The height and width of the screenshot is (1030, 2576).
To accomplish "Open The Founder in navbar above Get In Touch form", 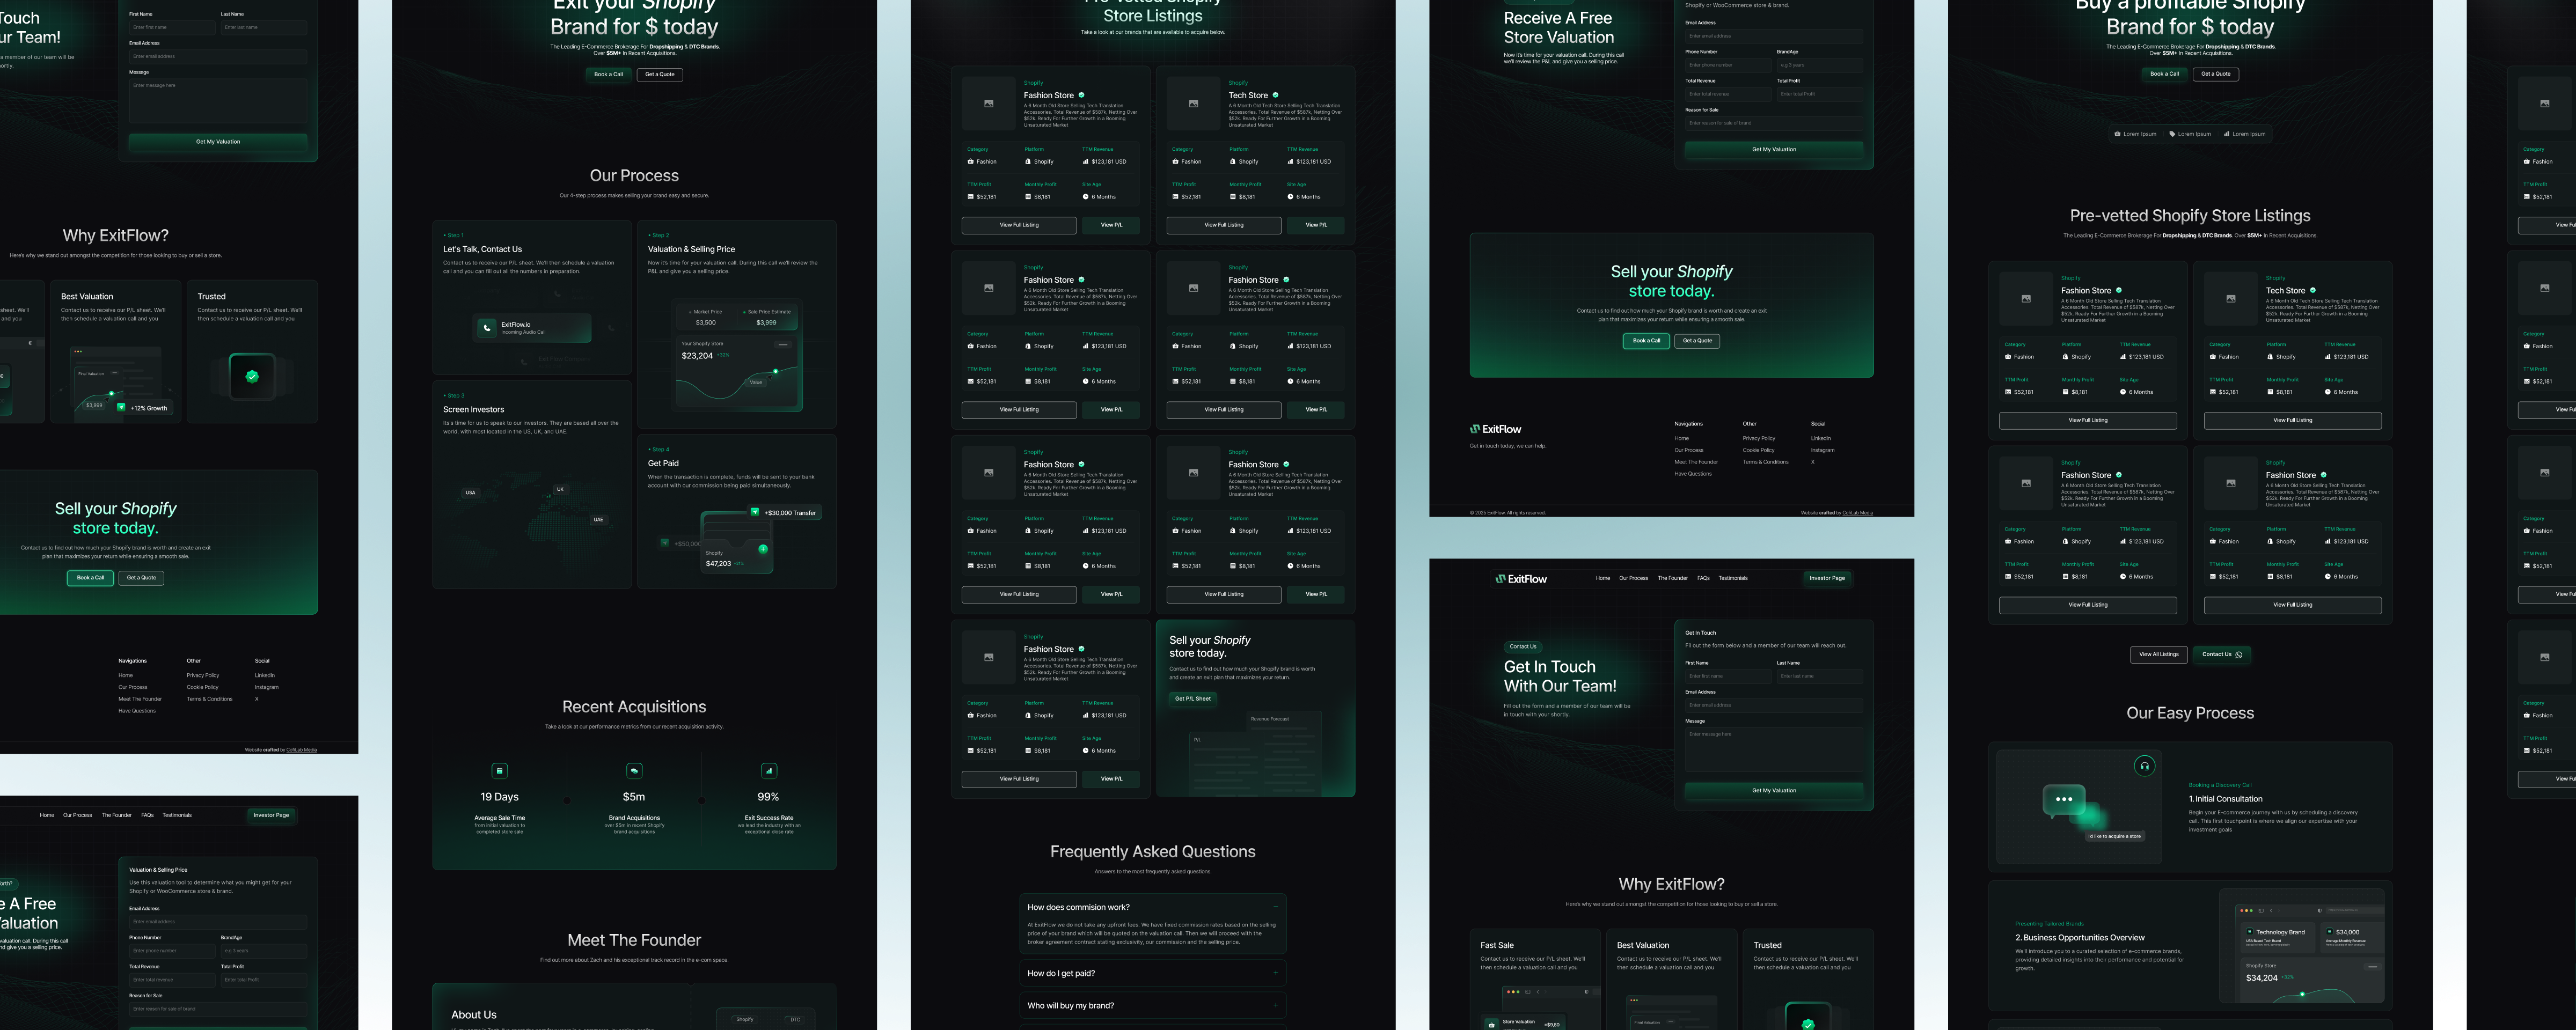I will pos(1673,578).
